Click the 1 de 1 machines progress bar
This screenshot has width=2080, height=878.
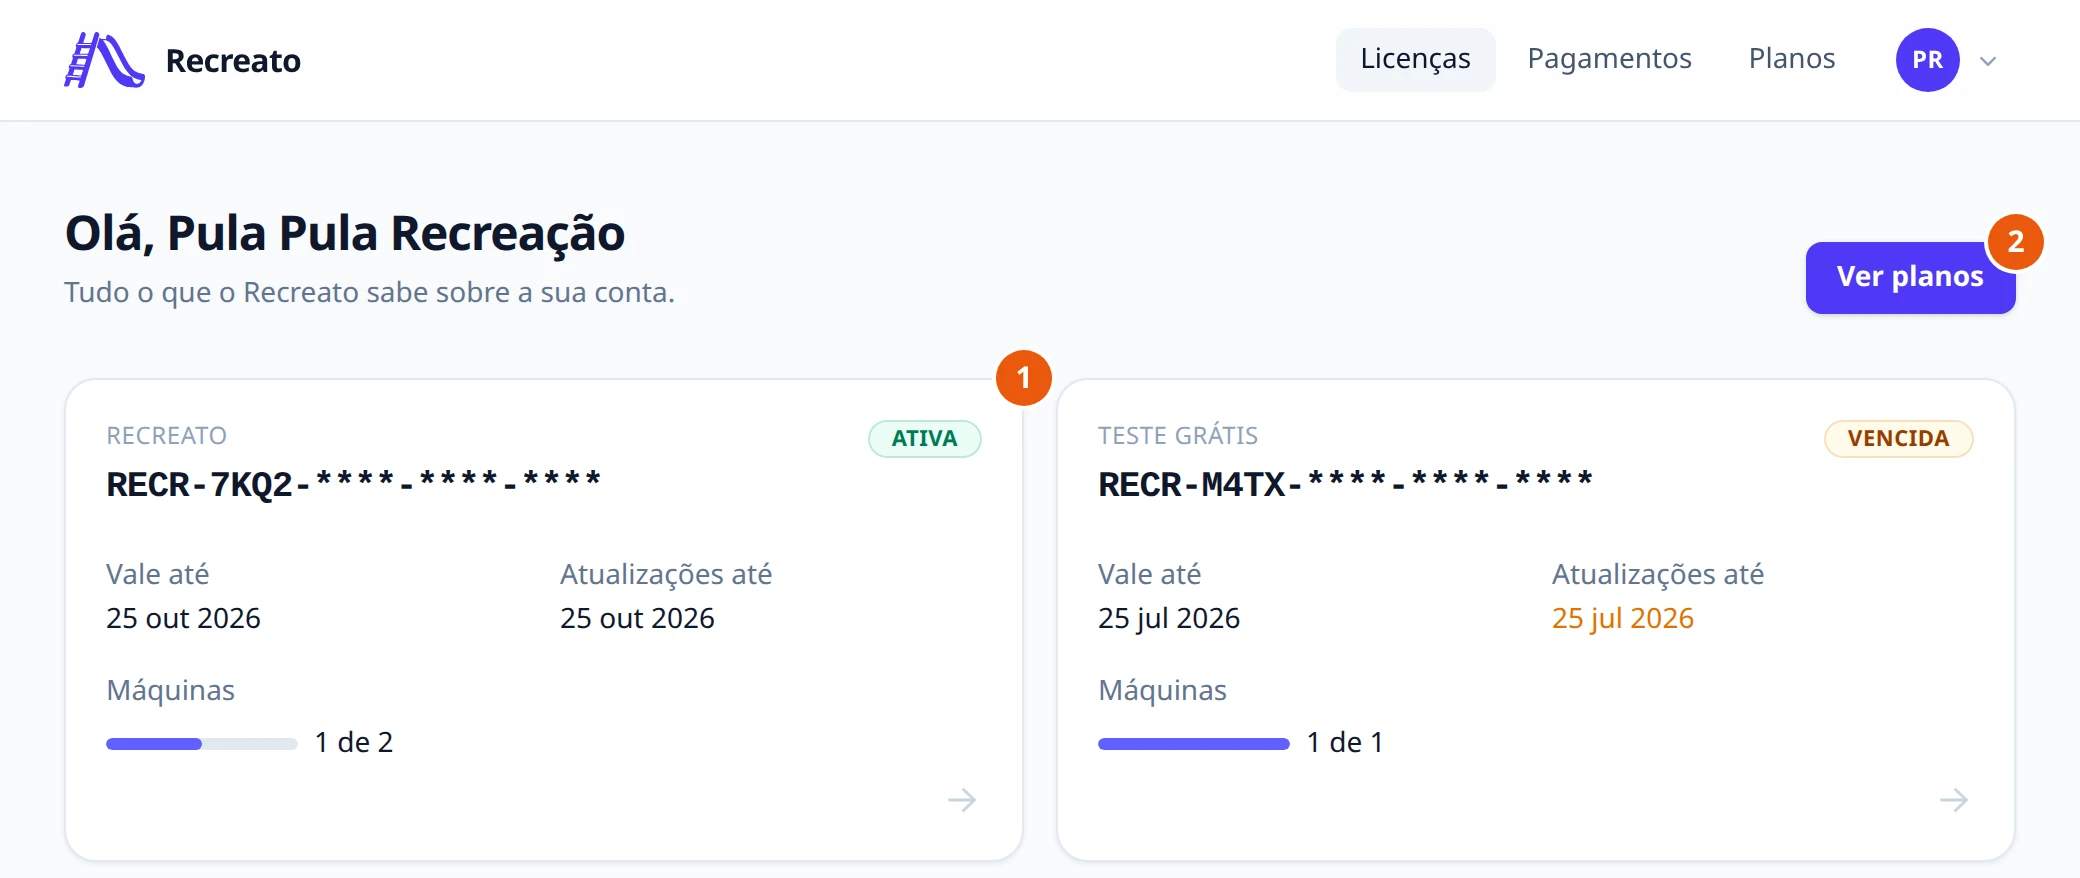pos(1194,743)
